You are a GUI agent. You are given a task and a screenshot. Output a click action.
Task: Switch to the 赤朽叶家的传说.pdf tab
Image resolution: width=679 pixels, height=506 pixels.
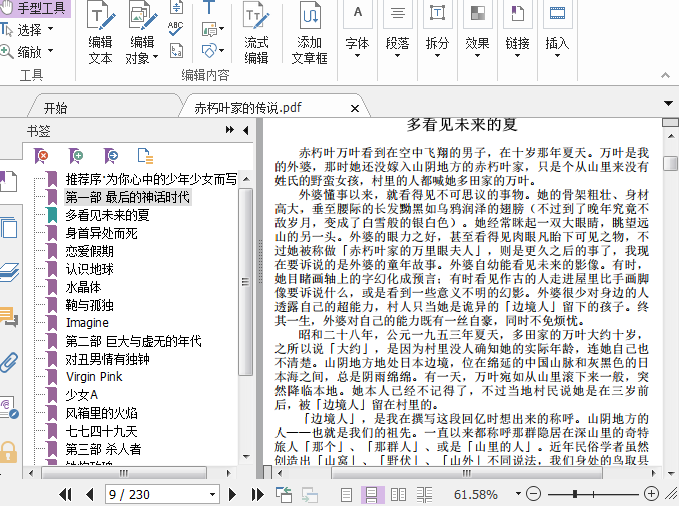247,108
